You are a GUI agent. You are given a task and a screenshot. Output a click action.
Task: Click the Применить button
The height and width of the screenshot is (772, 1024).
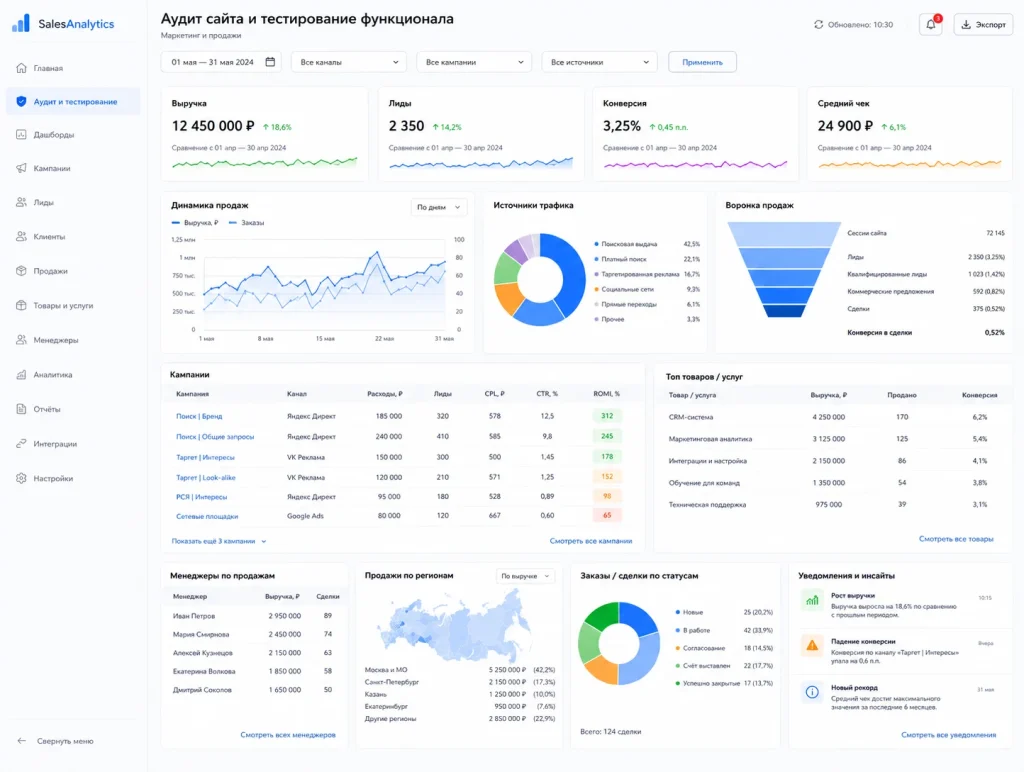[x=702, y=62]
